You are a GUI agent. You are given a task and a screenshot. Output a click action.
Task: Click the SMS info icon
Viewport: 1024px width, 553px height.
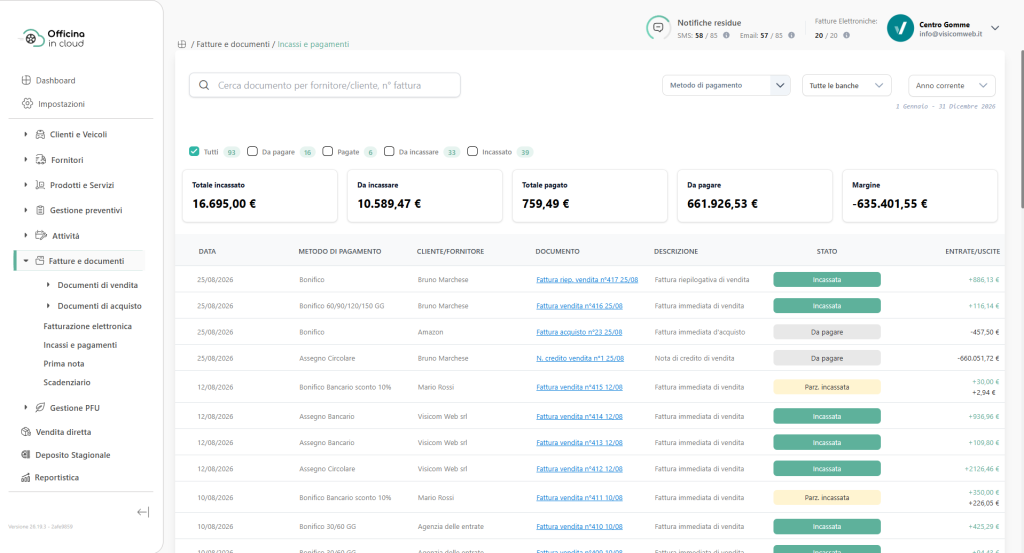point(726,35)
